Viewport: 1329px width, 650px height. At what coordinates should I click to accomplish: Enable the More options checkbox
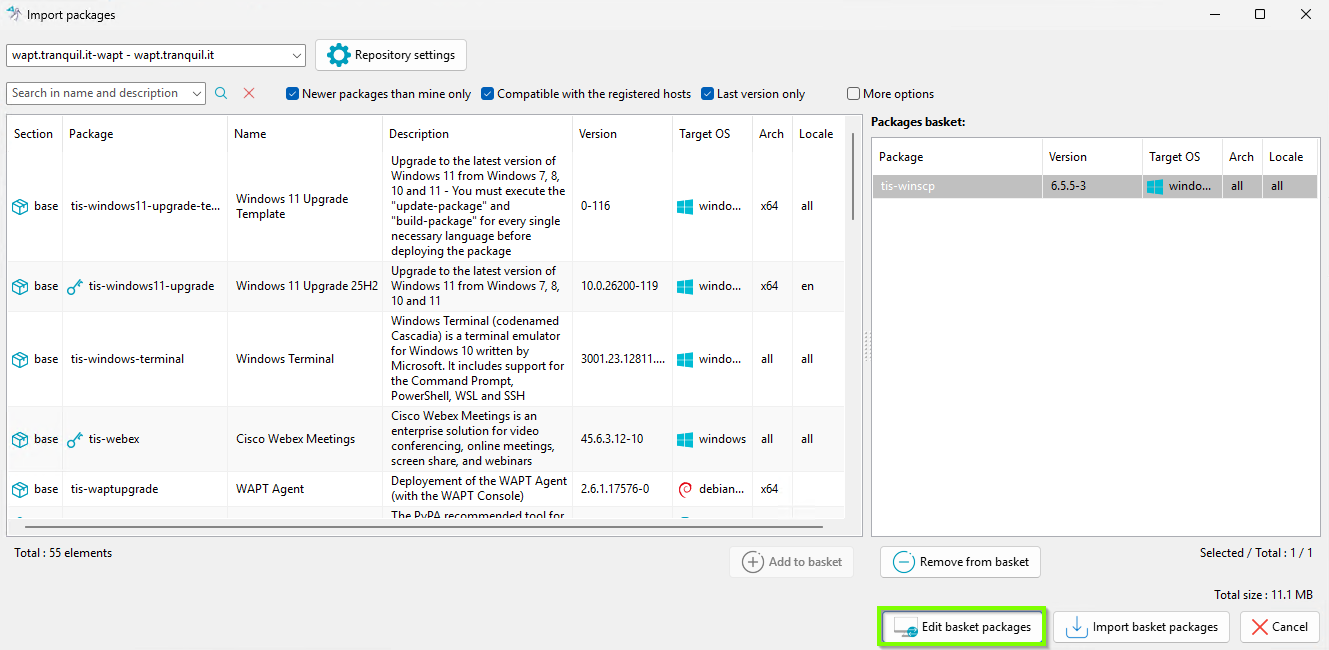pos(853,94)
